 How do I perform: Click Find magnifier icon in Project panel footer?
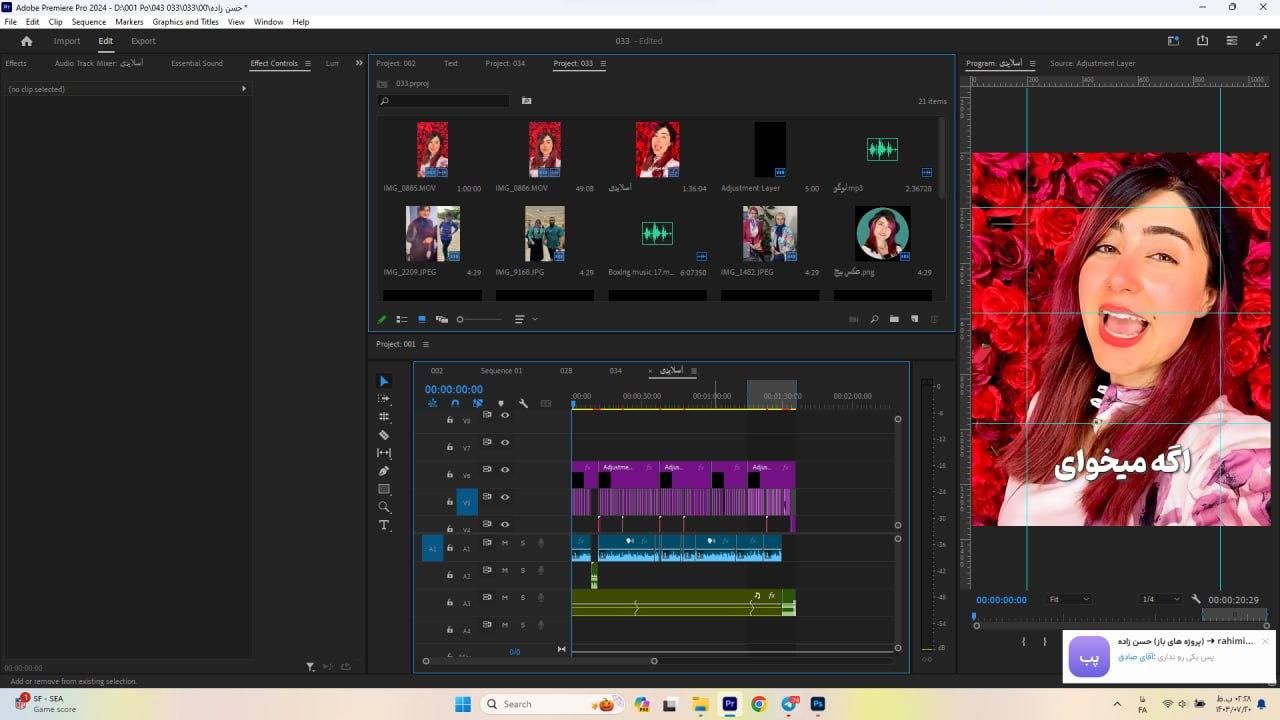click(x=874, y=319)
